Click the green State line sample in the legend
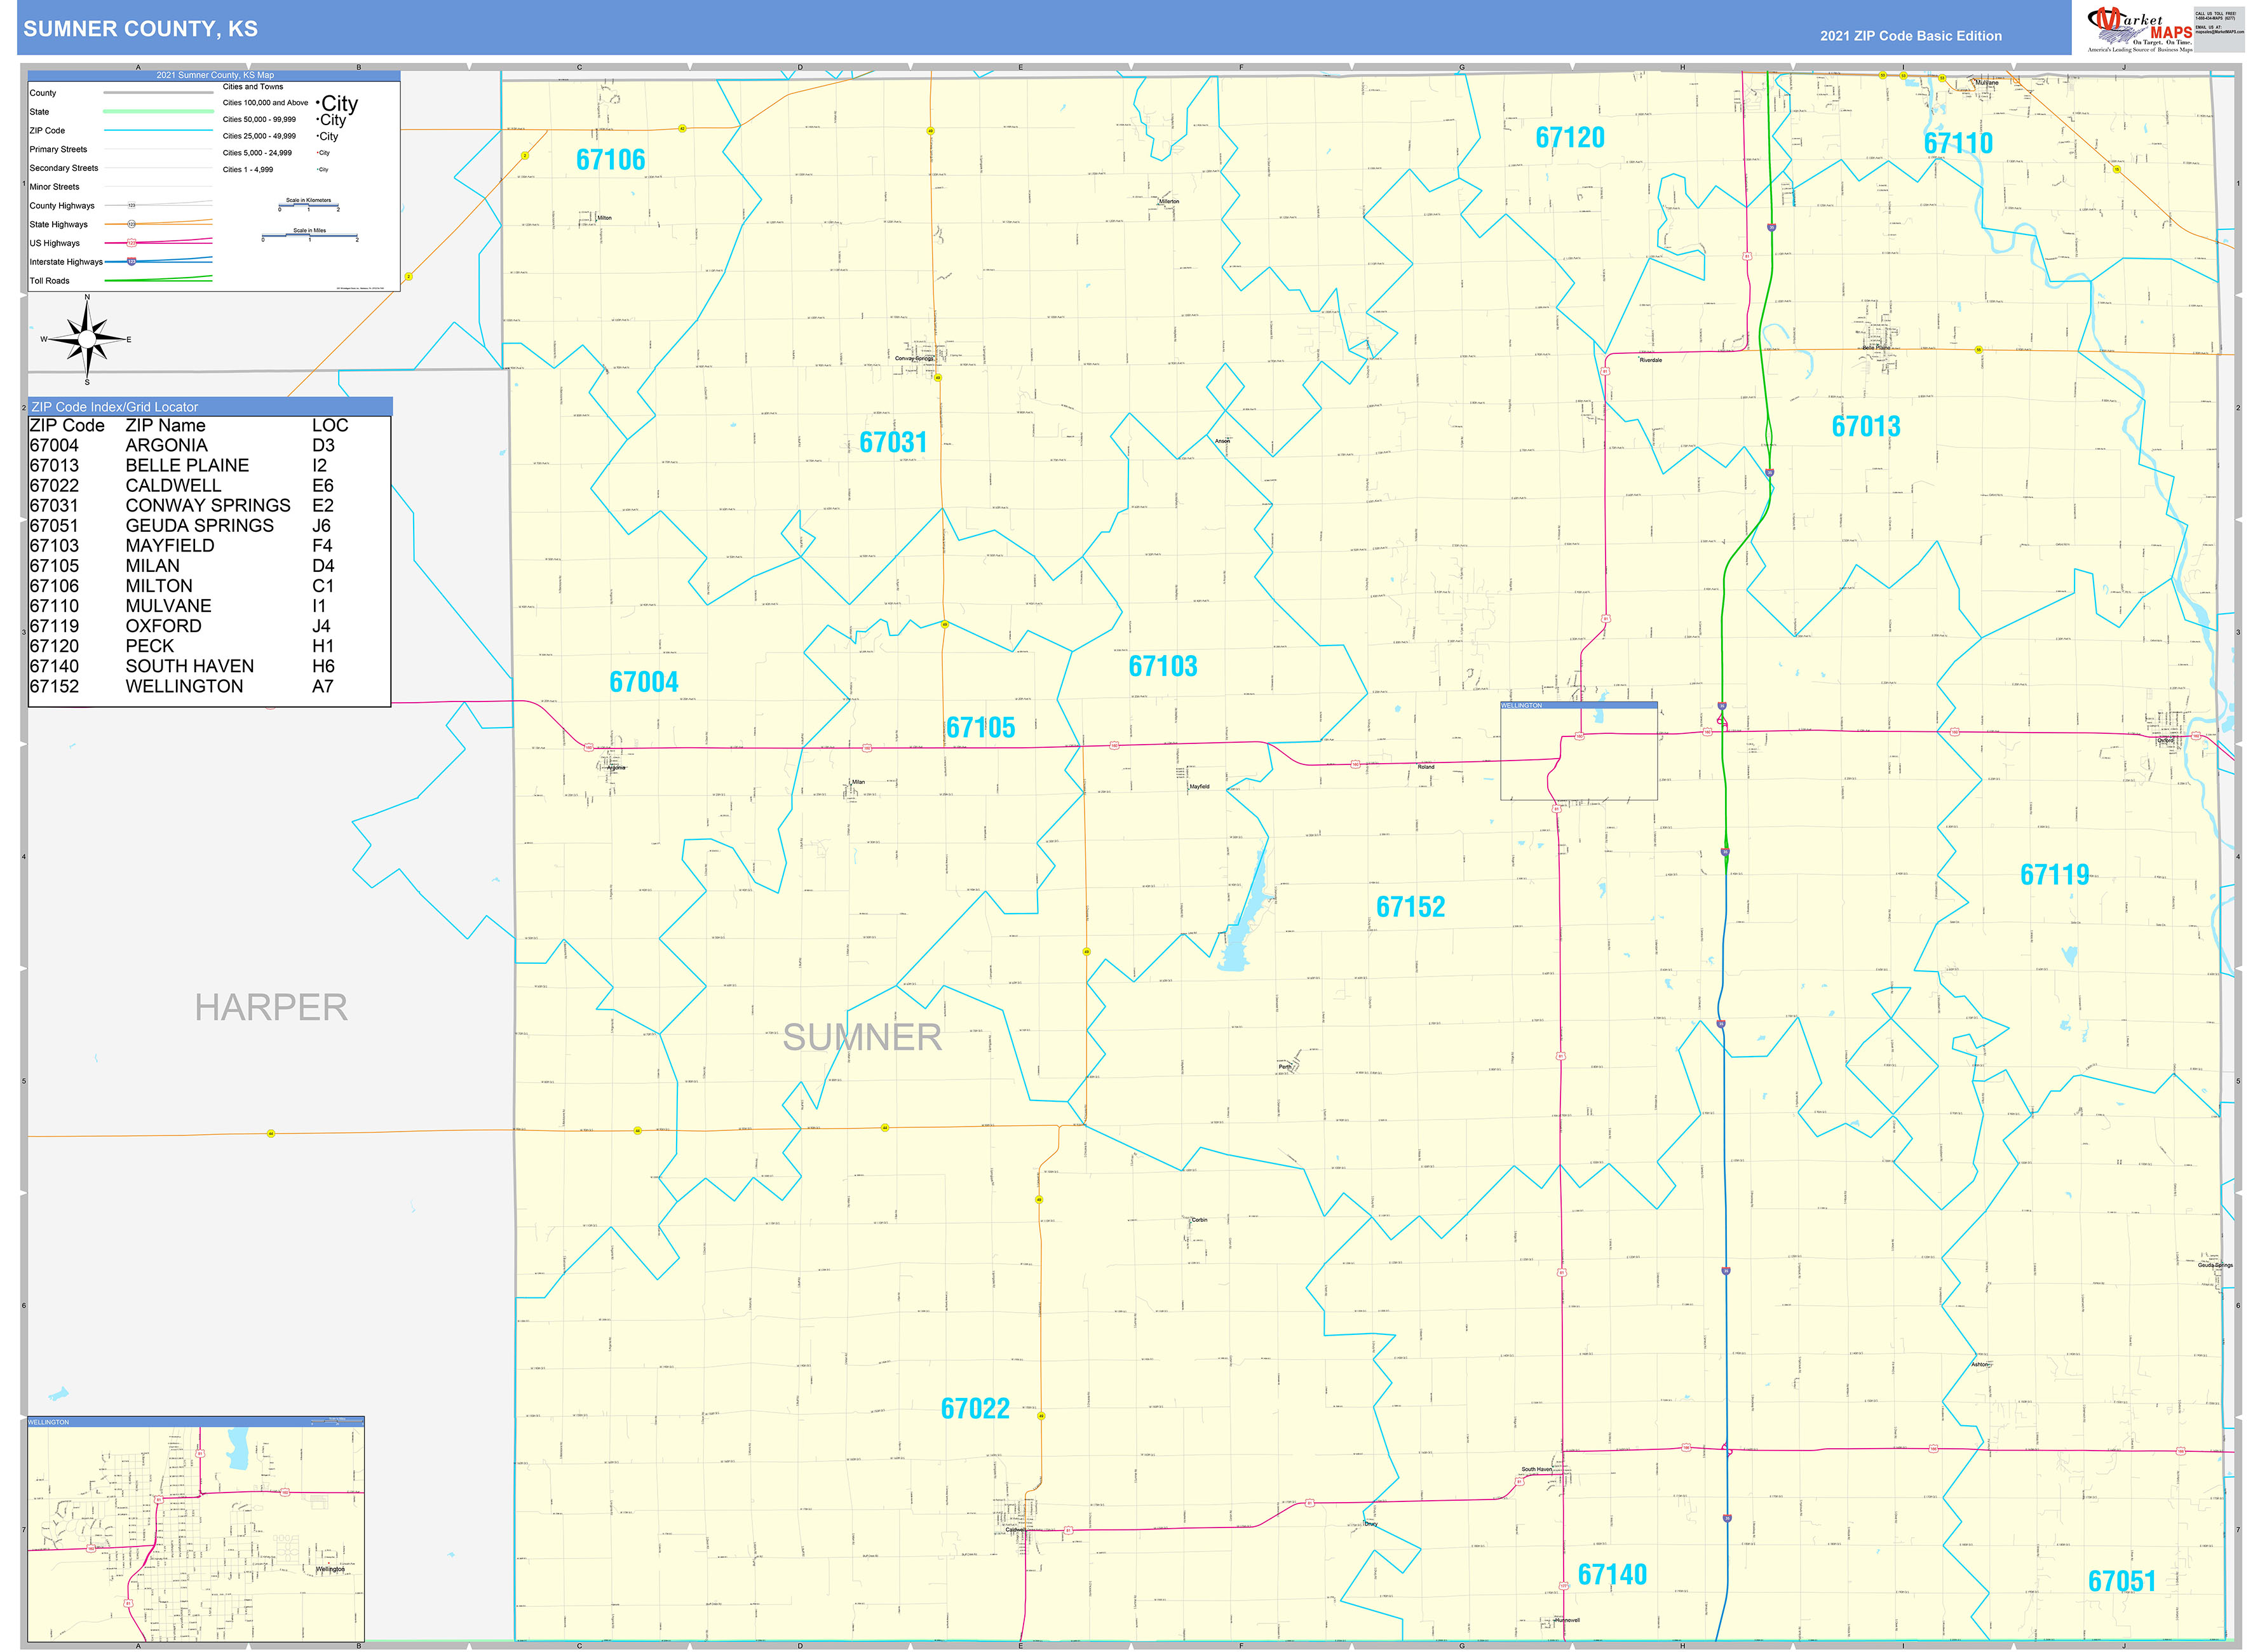Viewport: 2253px width, 1652px height. 158,111
